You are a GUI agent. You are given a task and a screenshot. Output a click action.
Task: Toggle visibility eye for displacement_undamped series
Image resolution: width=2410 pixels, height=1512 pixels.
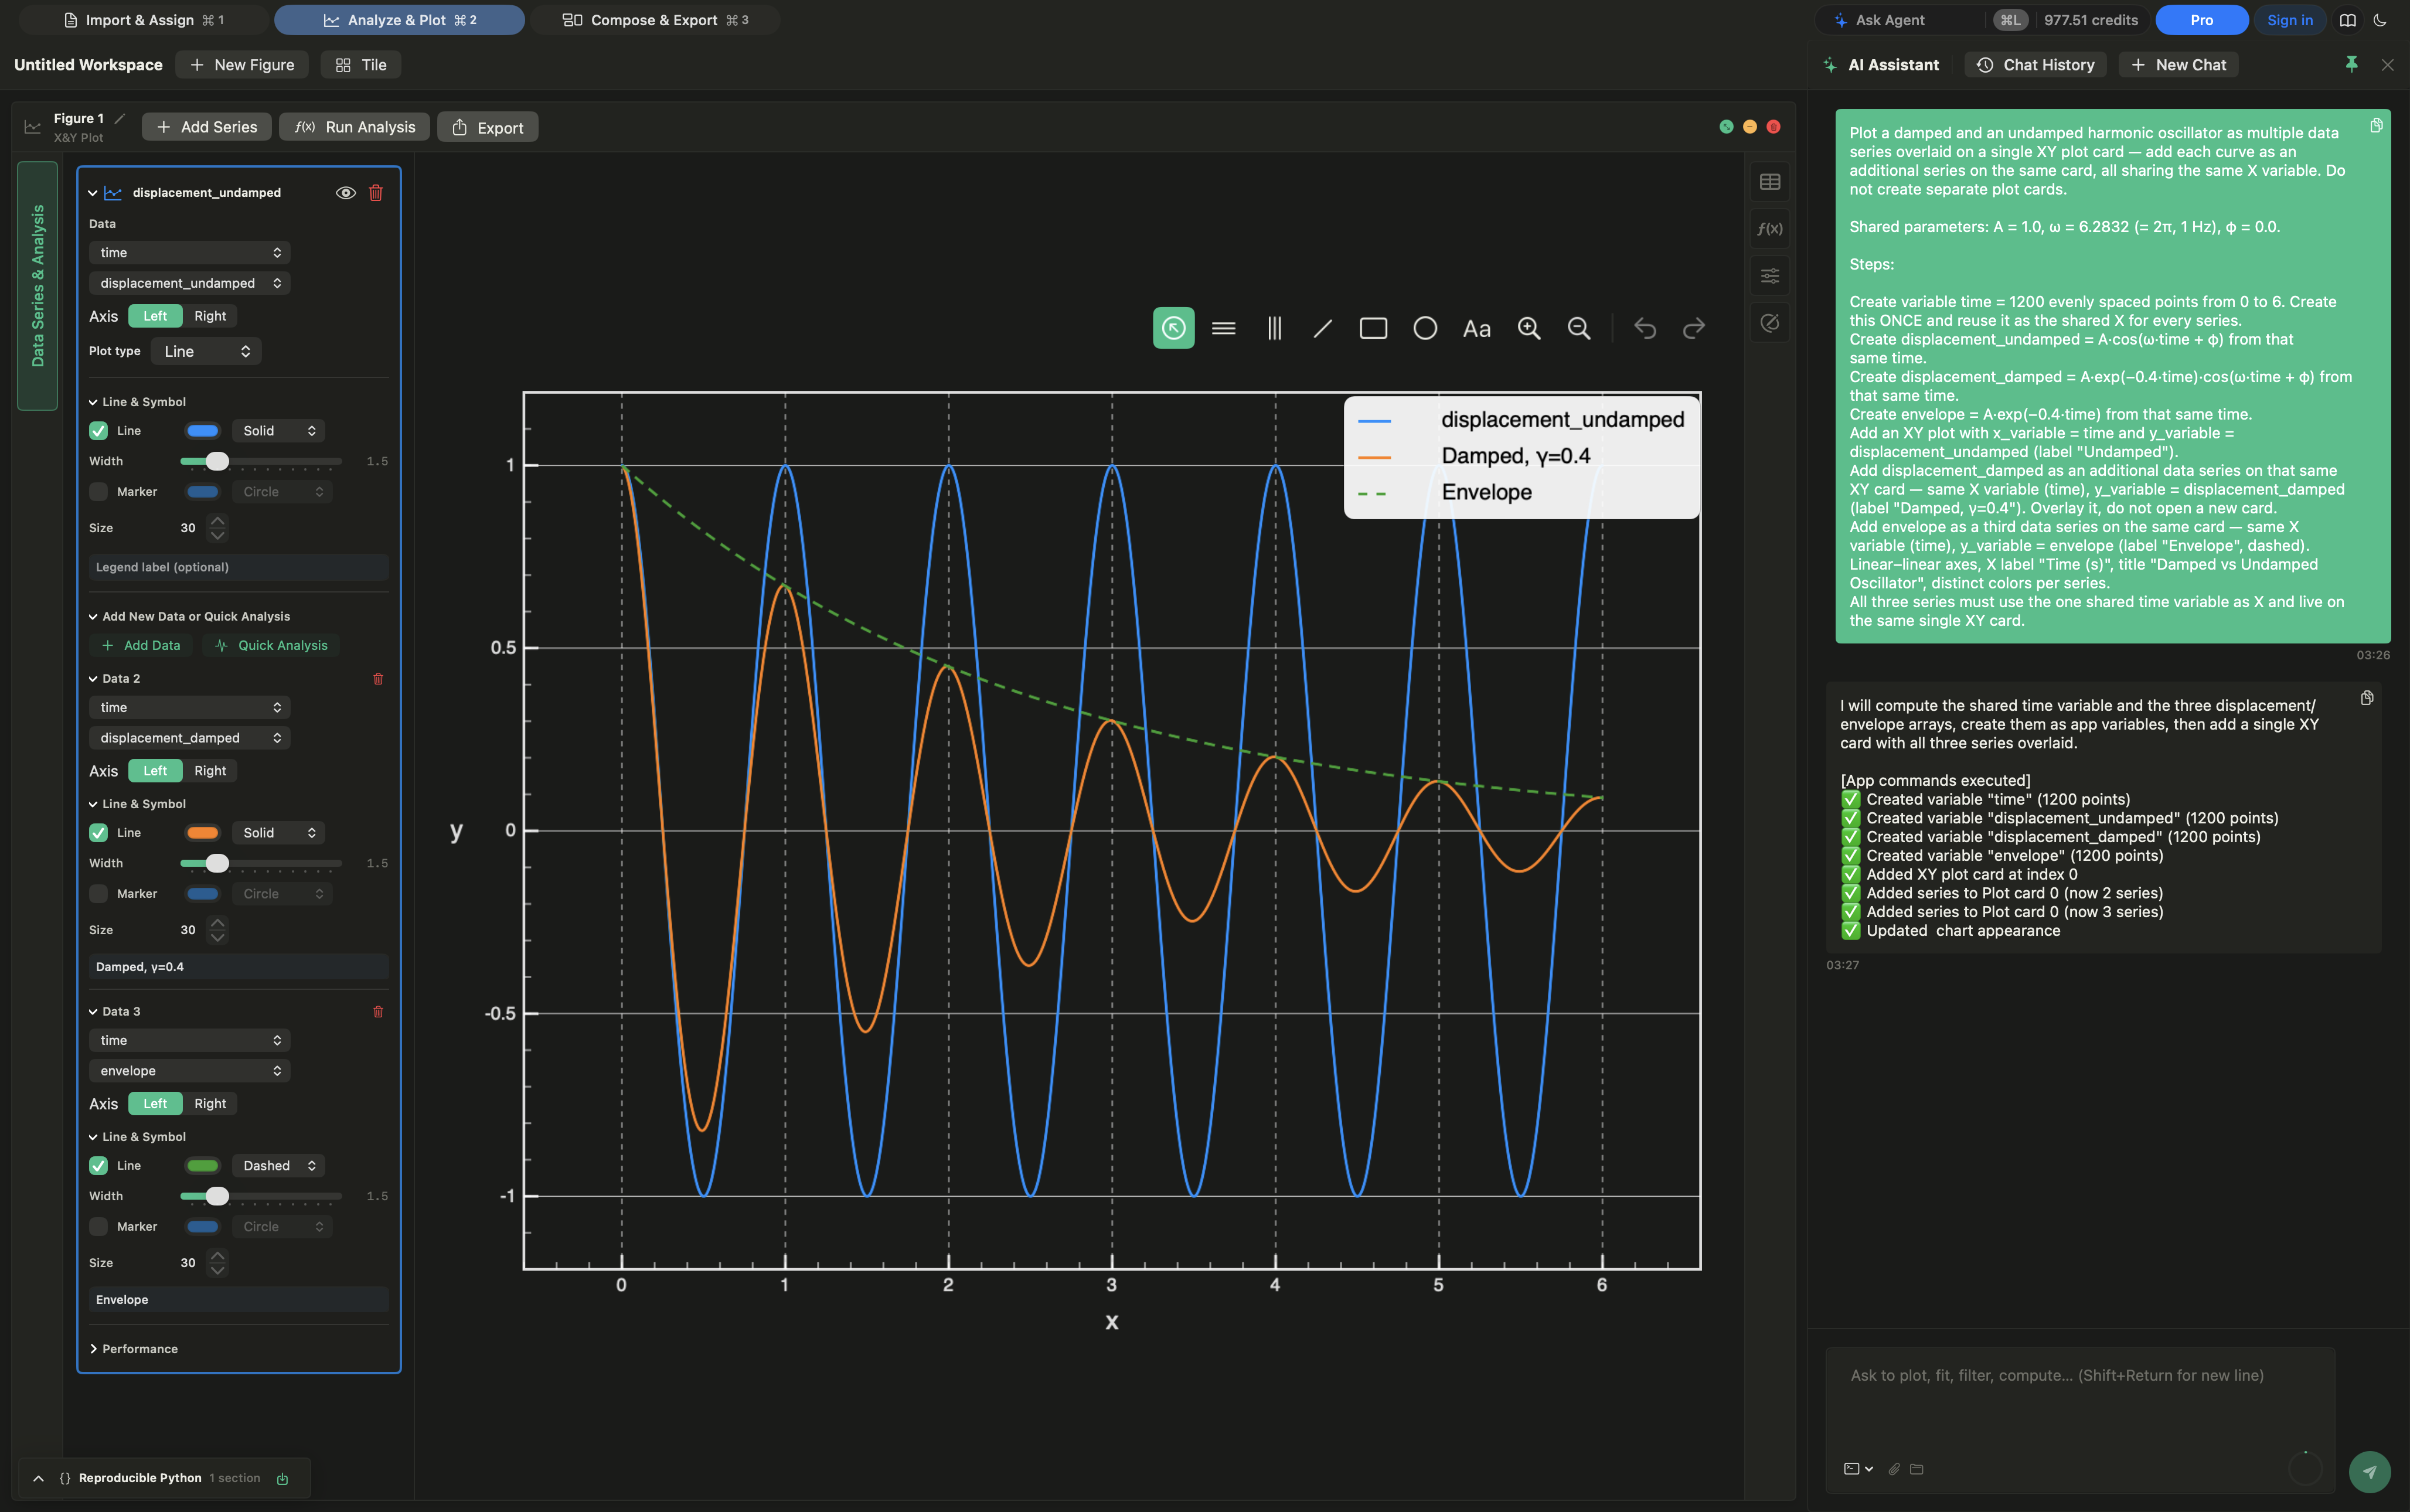click(345, 193)
